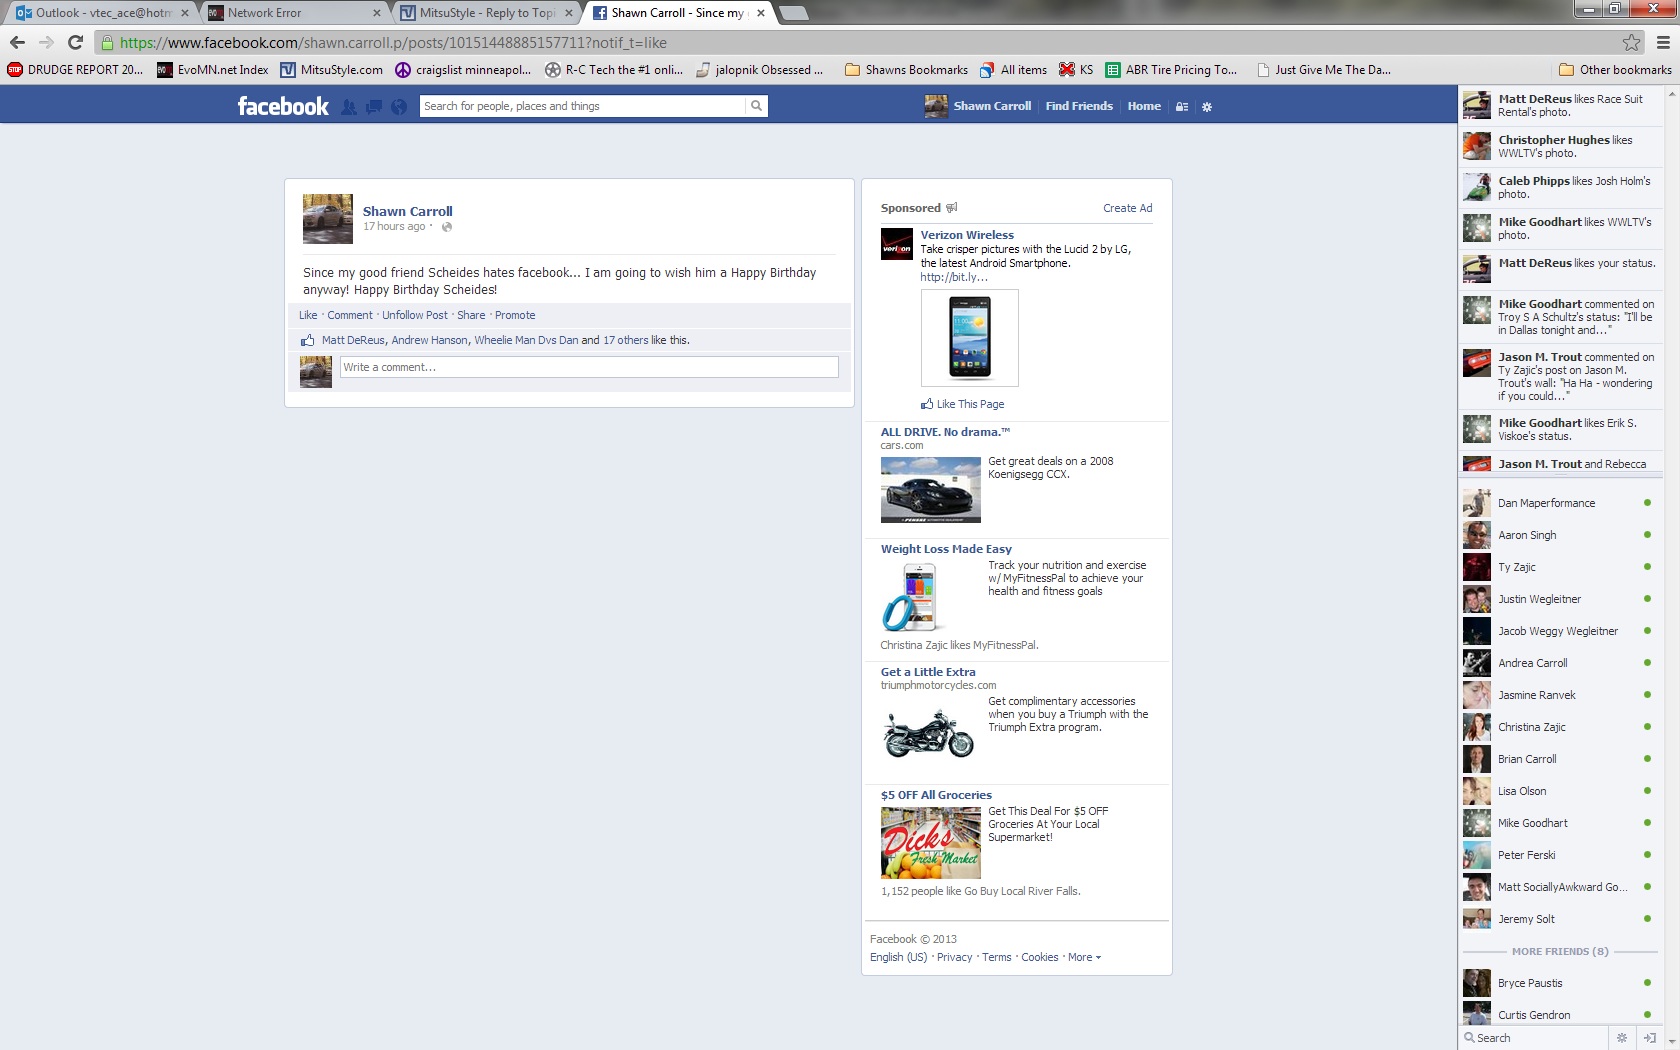This screenshot has width=1680, height=1050.
Task: Bookmark this page with the star
Action: [x=1631, y=42]
